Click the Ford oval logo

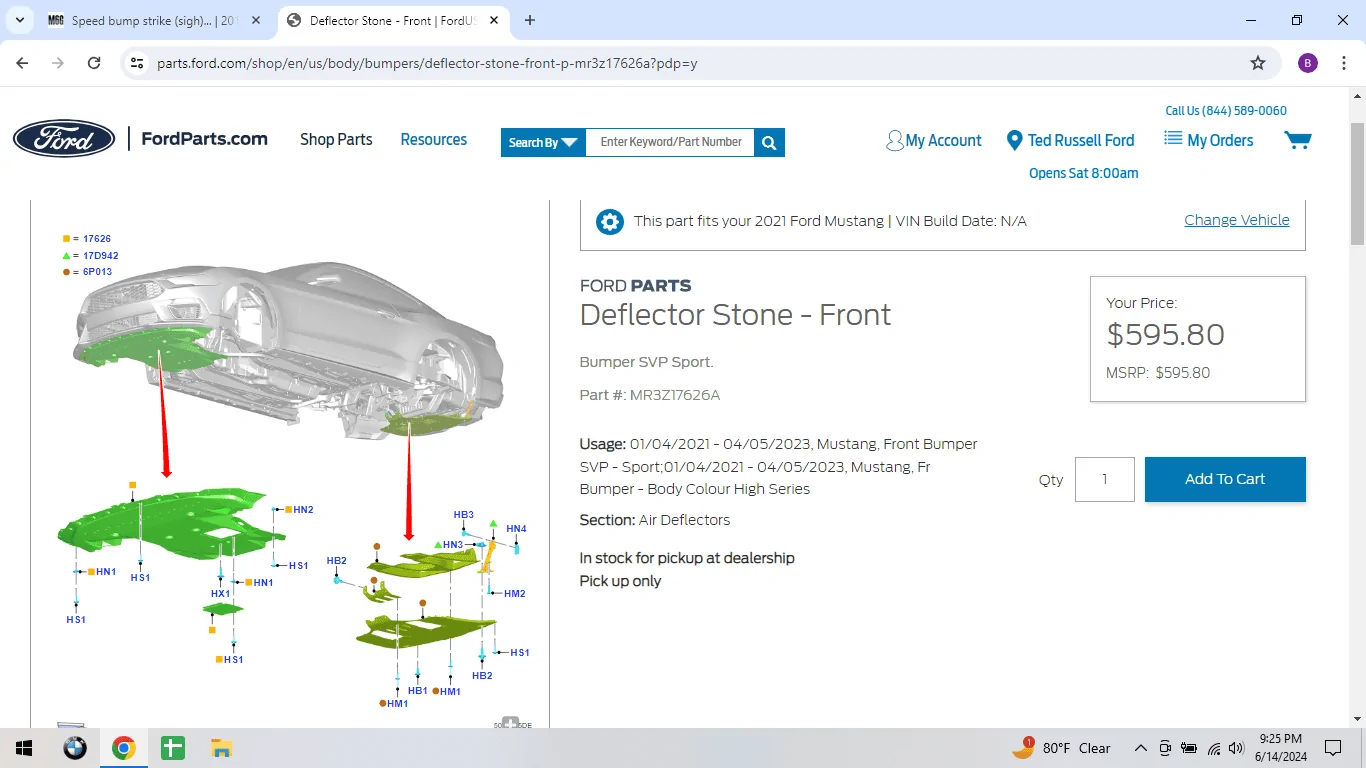(x=64, y=139)
